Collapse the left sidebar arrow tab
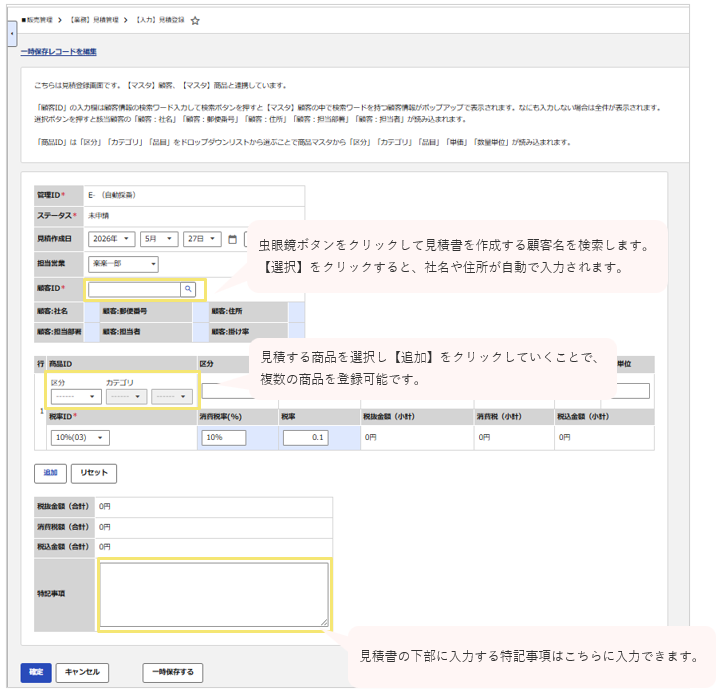This screenshot has height=697, width=720. 12,34
